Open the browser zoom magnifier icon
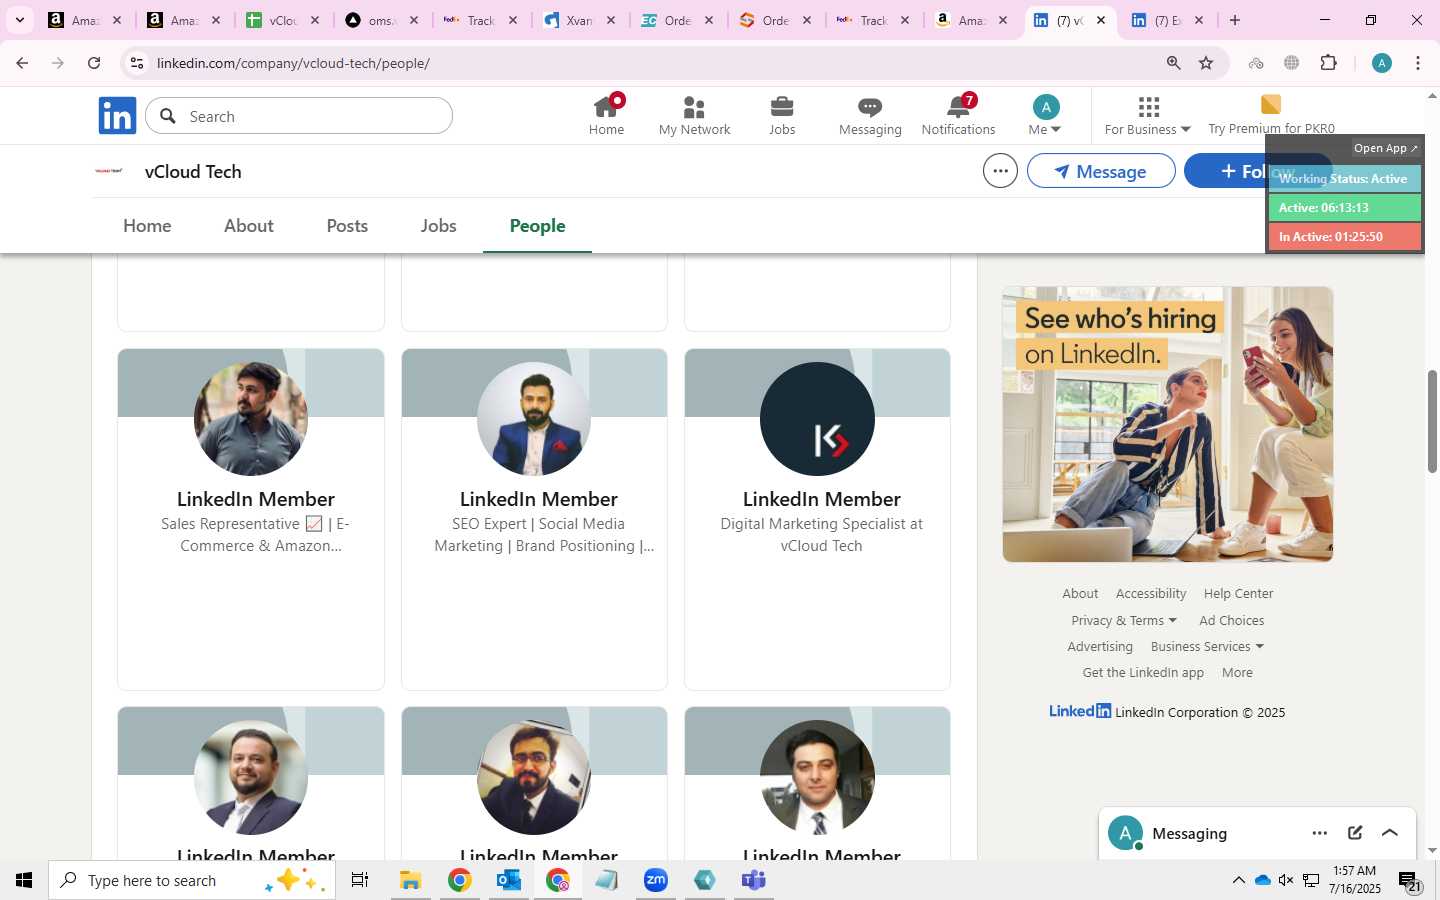The height and width of the screenshot is (900, 1440). coord(1173,63)
